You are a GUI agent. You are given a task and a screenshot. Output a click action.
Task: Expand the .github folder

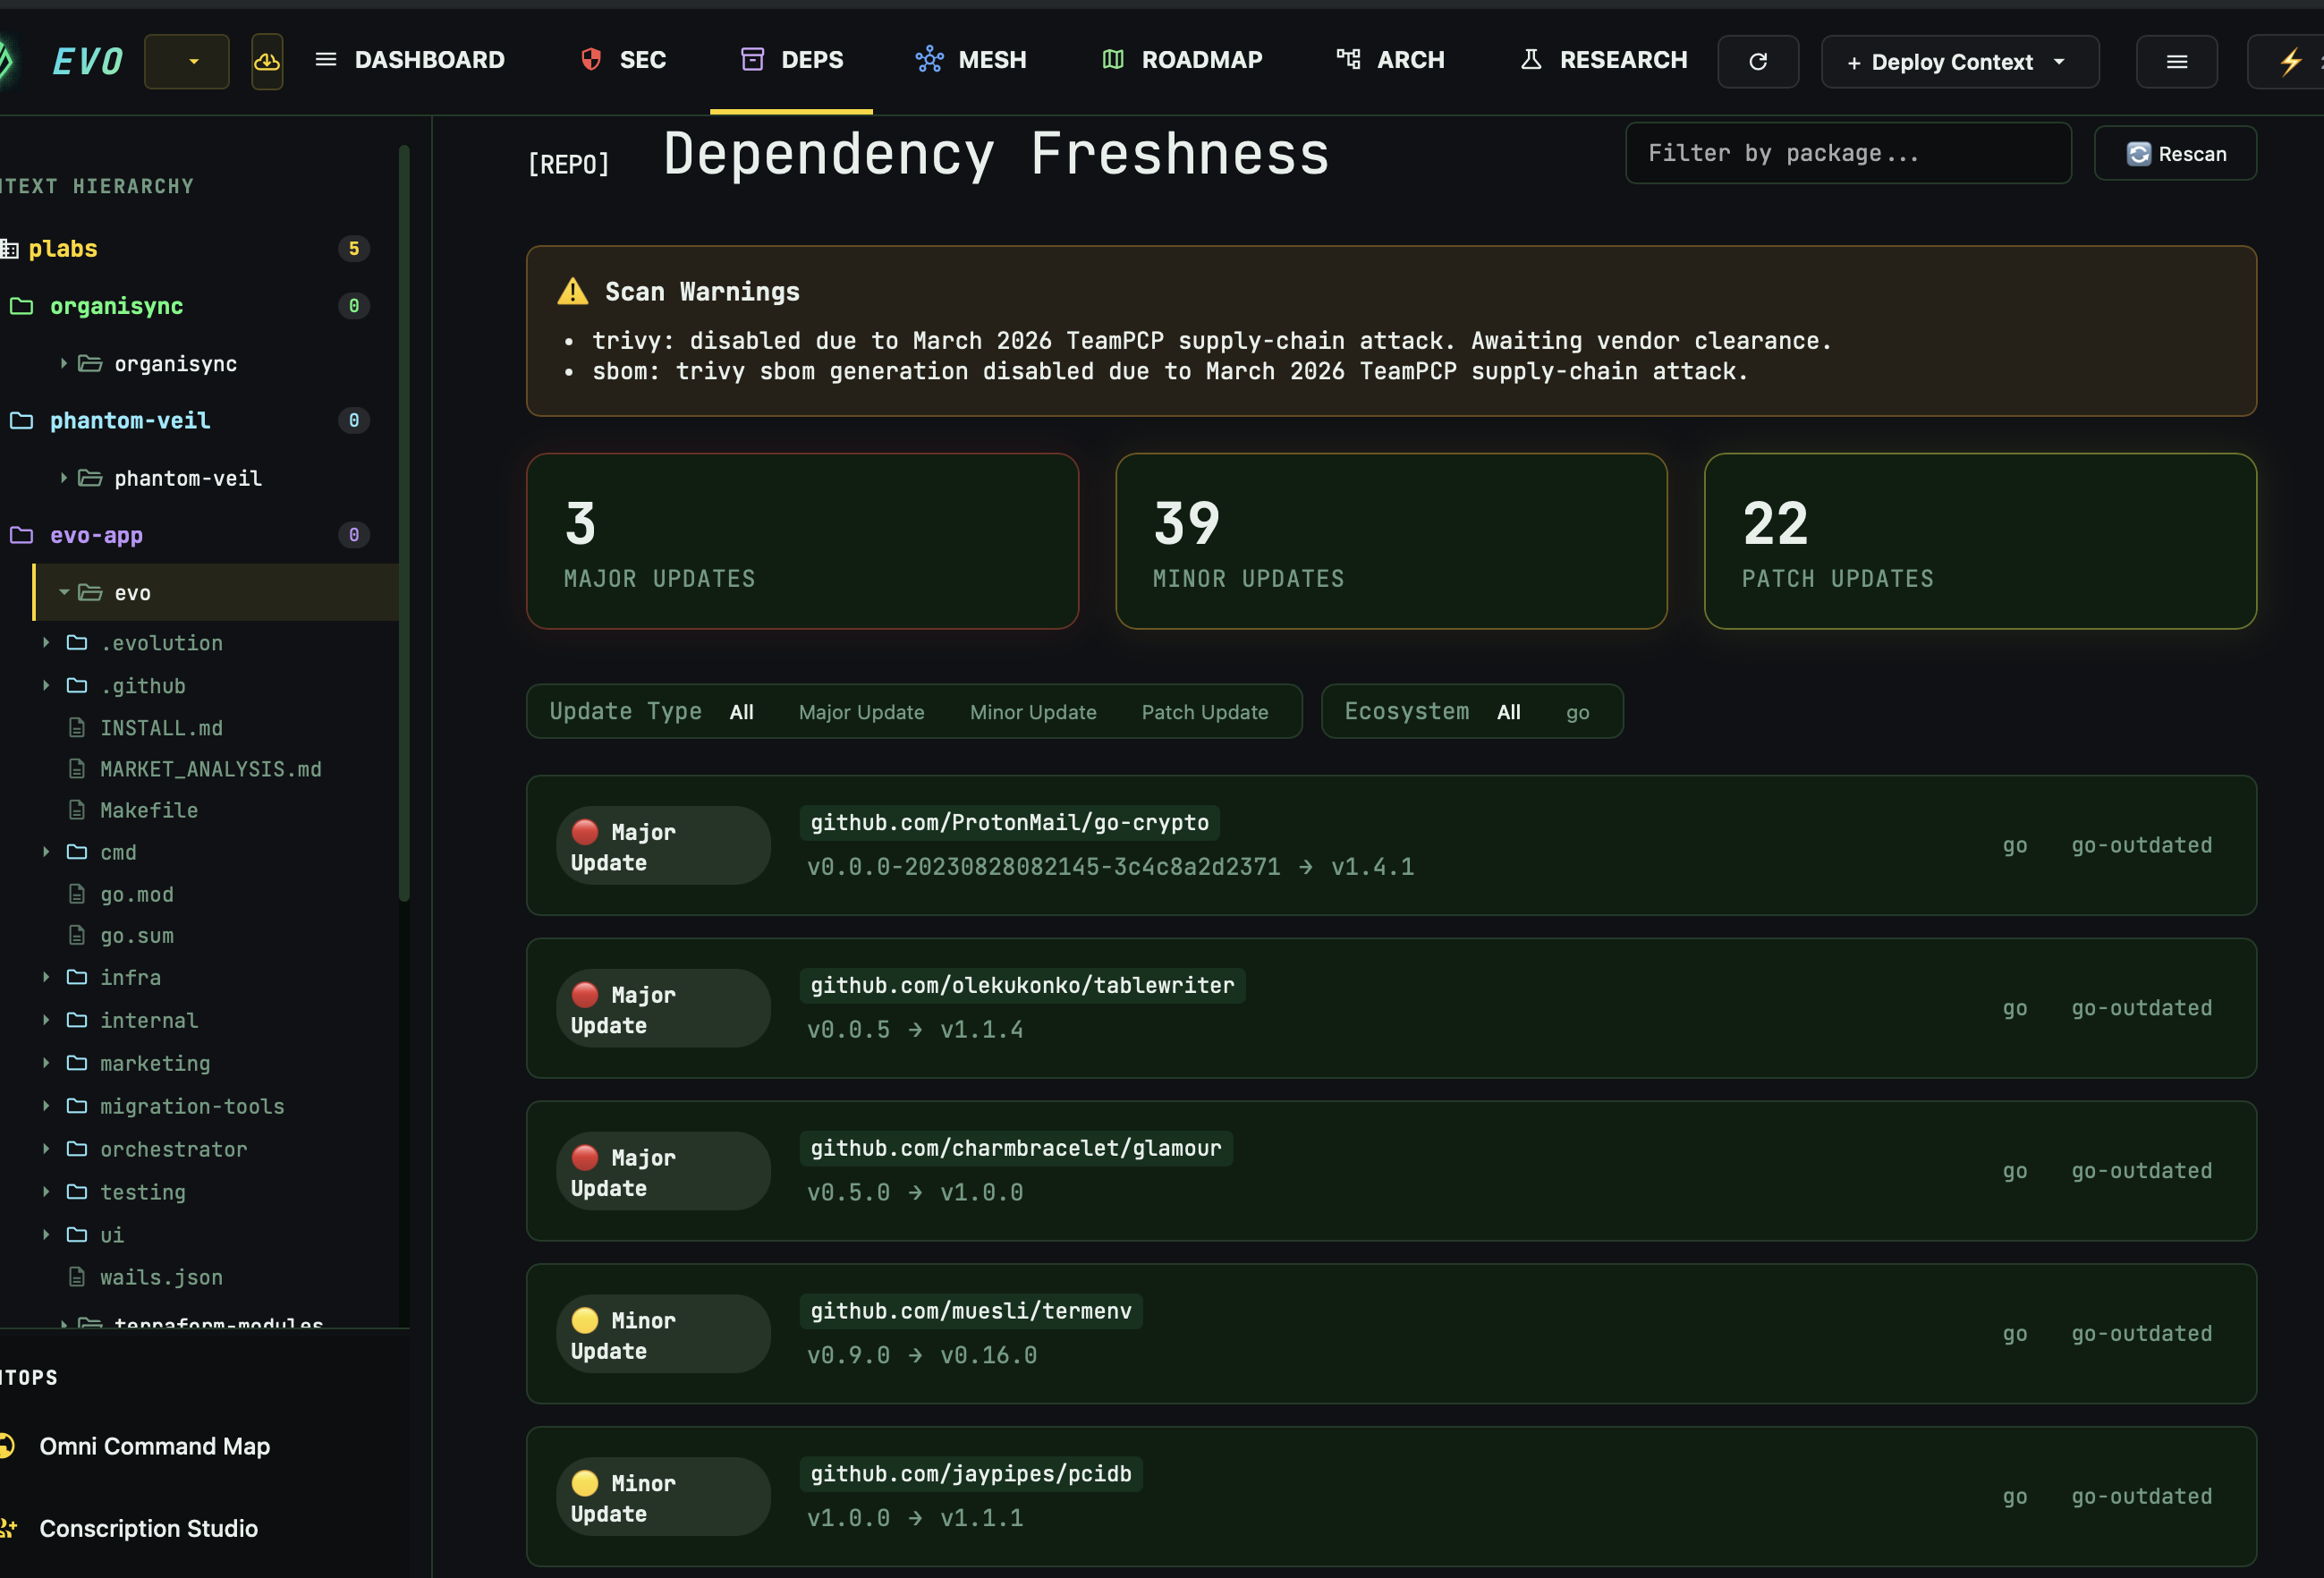[x=46, y=685]
